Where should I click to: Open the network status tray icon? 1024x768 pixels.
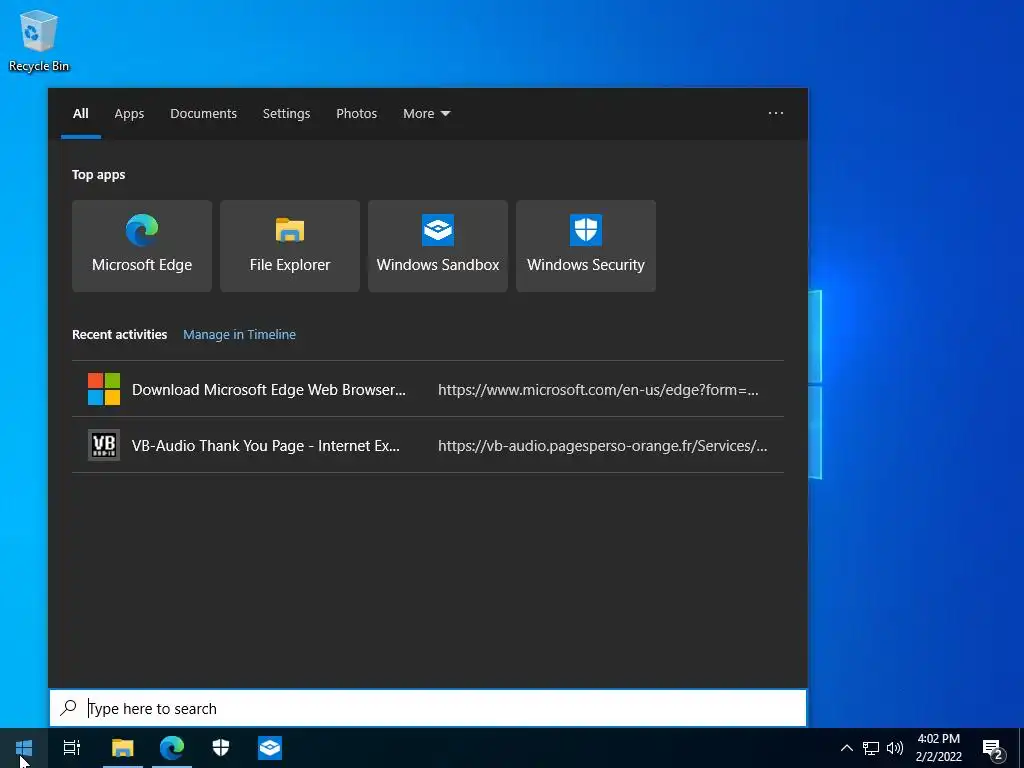click(871, 748)
